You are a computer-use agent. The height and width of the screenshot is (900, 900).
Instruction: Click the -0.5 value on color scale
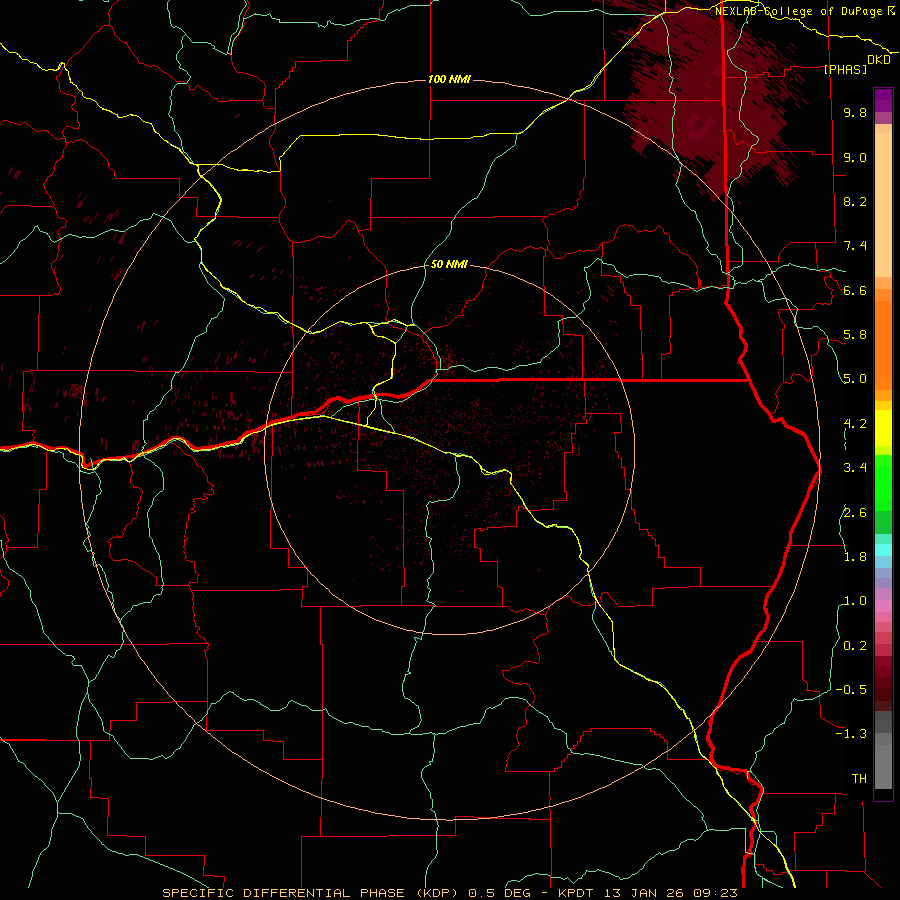tap(851, 690)
